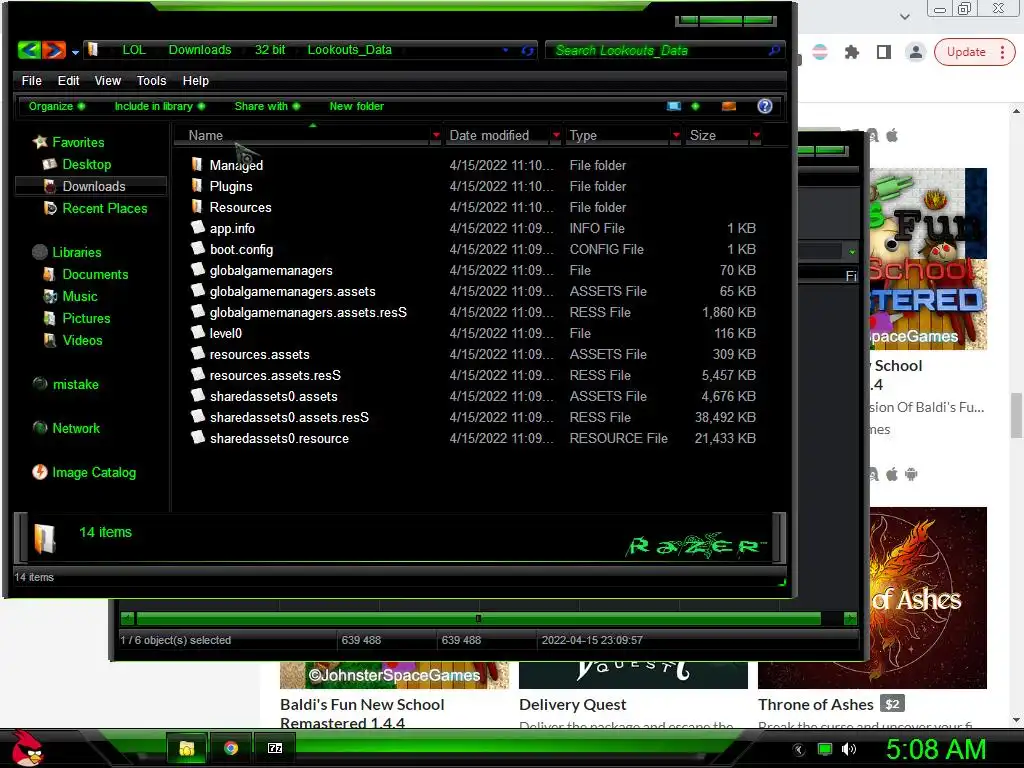This screenshot has height=768, width=1024.
Task: Open the Type column filter dropdown
Action: point(676,135)
